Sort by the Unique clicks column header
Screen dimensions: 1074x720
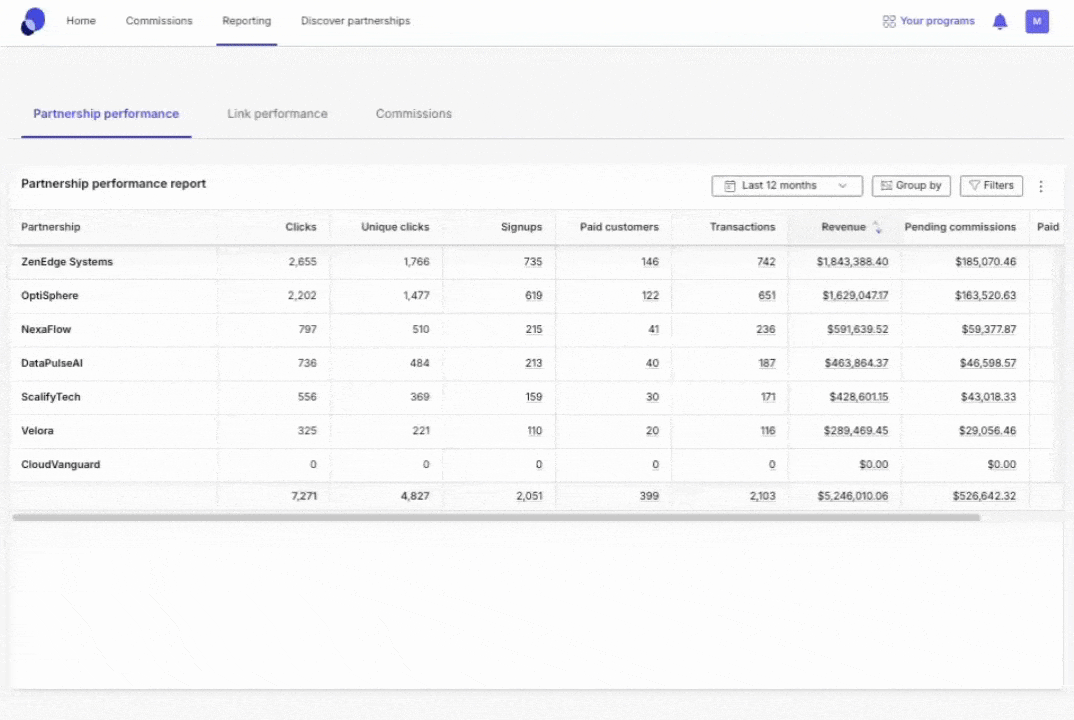395,227
